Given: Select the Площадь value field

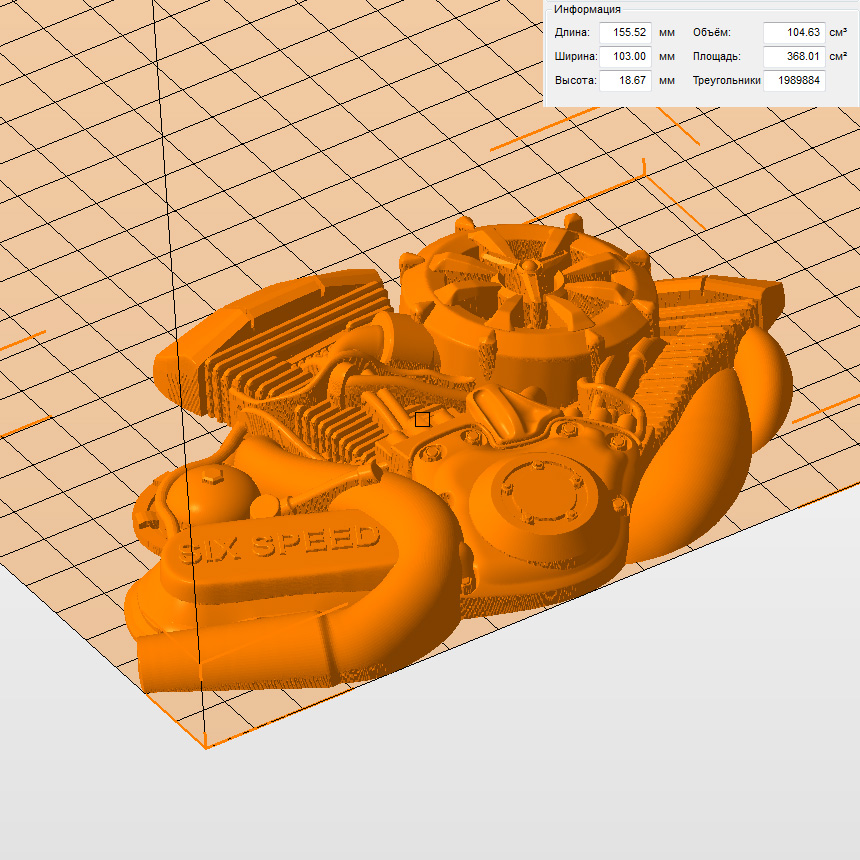Looking at the screenshot, I should [x=794, y=57].
